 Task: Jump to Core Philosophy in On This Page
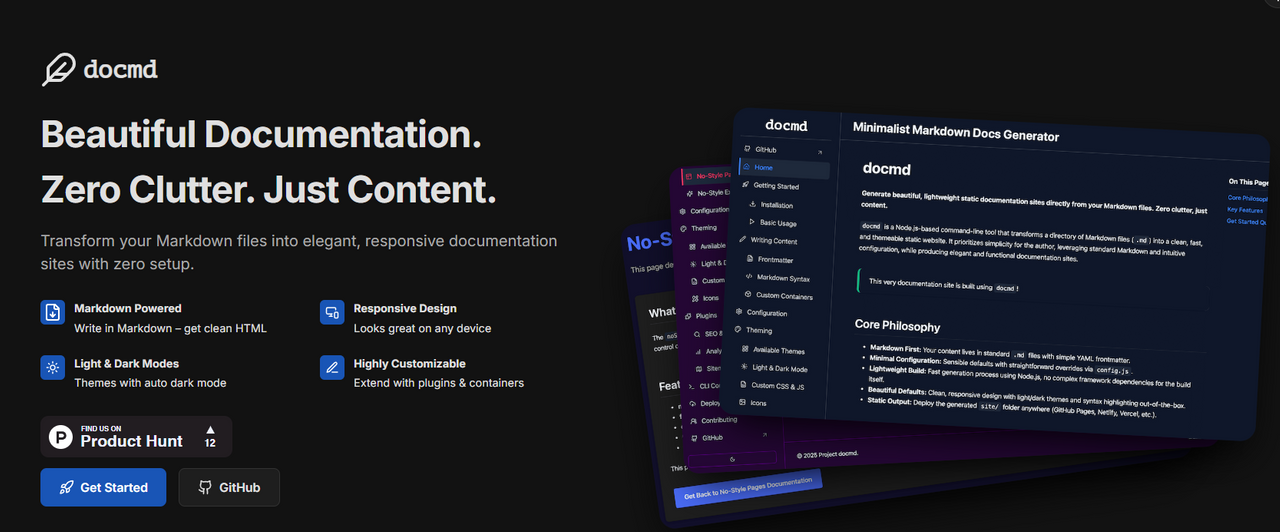[1248, 198]
